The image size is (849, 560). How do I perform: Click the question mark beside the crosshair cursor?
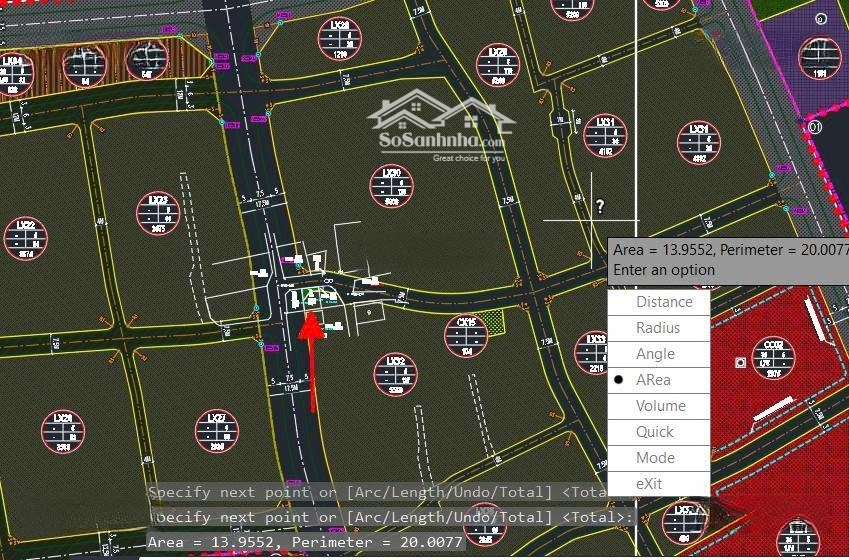coord(600,207)
